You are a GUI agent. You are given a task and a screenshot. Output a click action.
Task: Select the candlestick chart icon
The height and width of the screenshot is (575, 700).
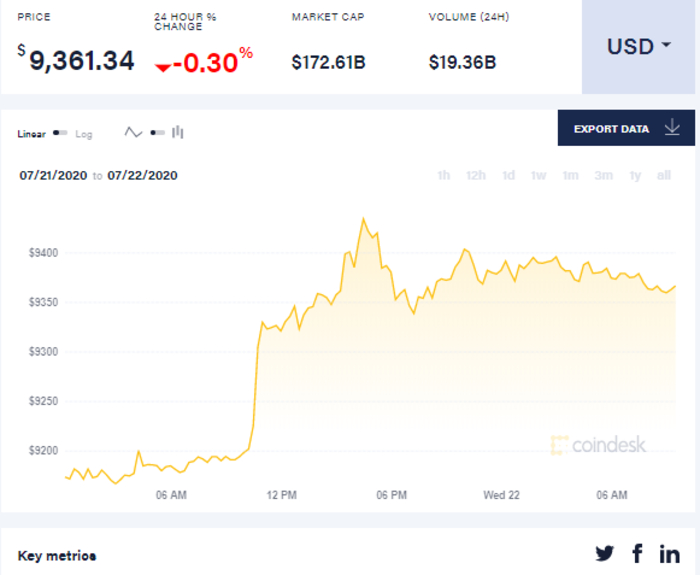click(178, 132)
